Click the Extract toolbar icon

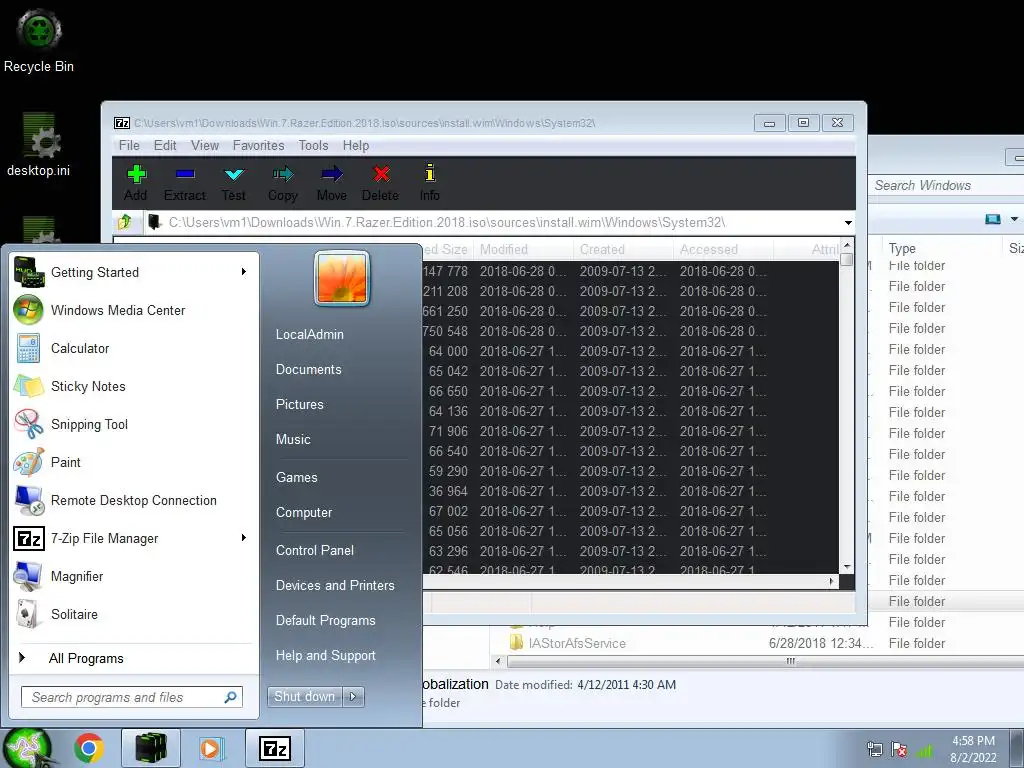(185, 184)
